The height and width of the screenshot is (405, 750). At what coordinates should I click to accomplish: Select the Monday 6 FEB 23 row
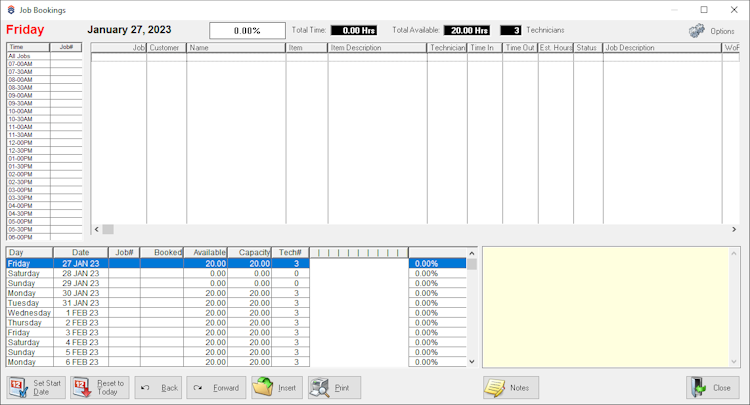pos(236,362)
